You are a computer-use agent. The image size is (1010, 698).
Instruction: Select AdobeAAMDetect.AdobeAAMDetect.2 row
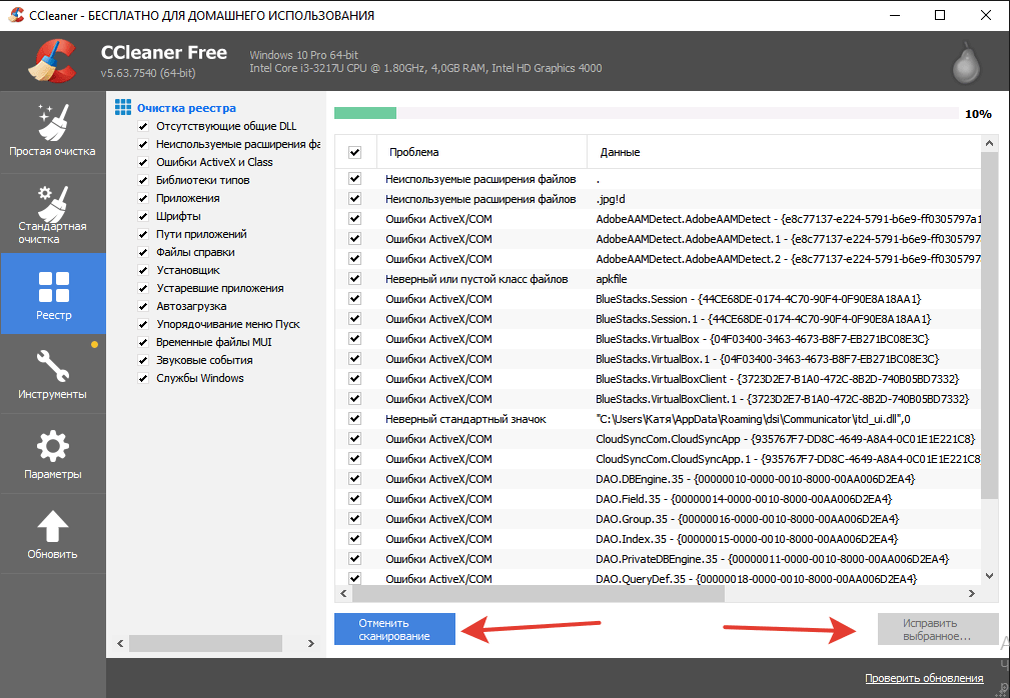(x=658, y=259)
